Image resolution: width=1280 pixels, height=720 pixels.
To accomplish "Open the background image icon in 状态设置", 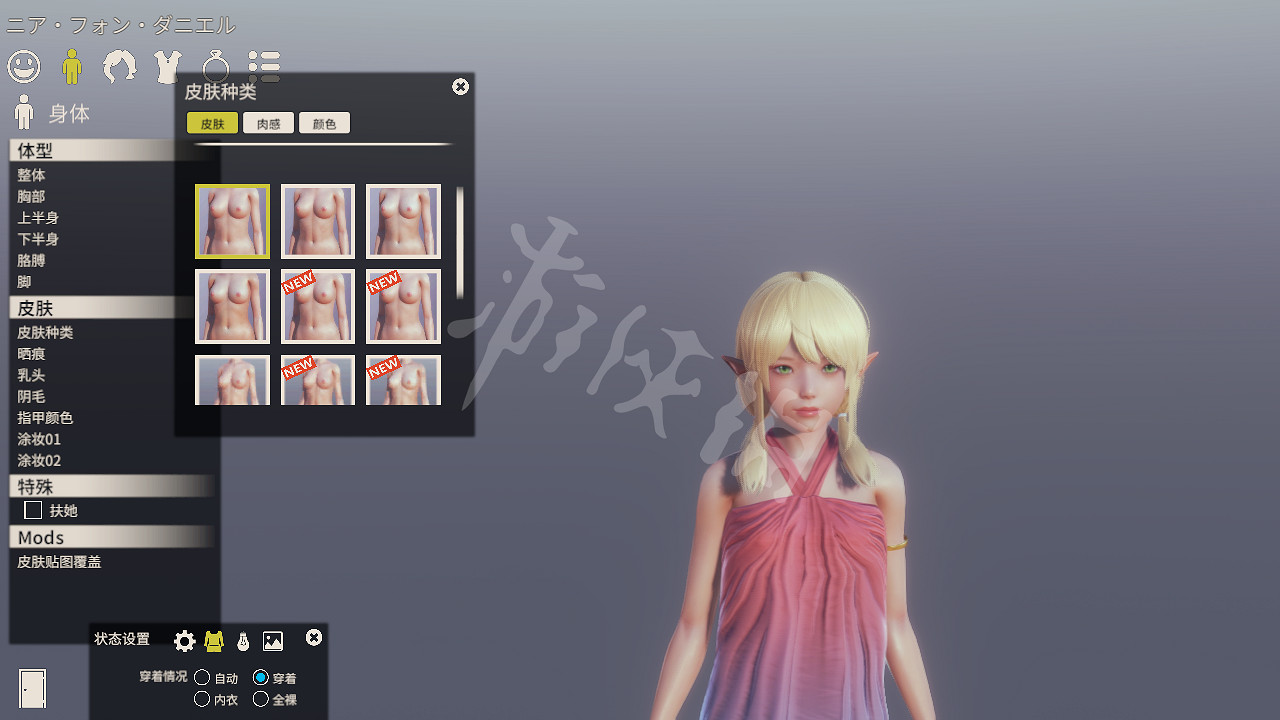I will click(273, 641).
